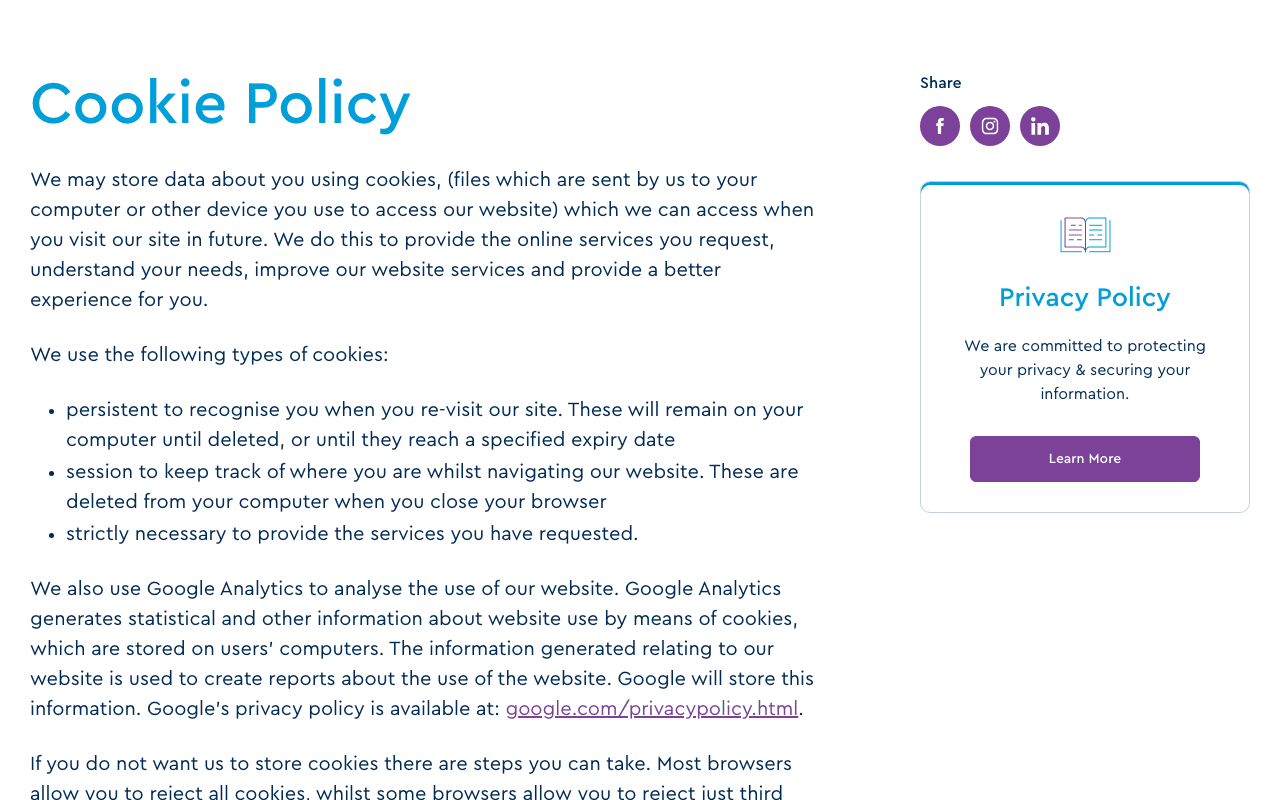
Task: Click the first paragraph about storing cookie data
Action: pyautogui.click(x=420, y=240)
